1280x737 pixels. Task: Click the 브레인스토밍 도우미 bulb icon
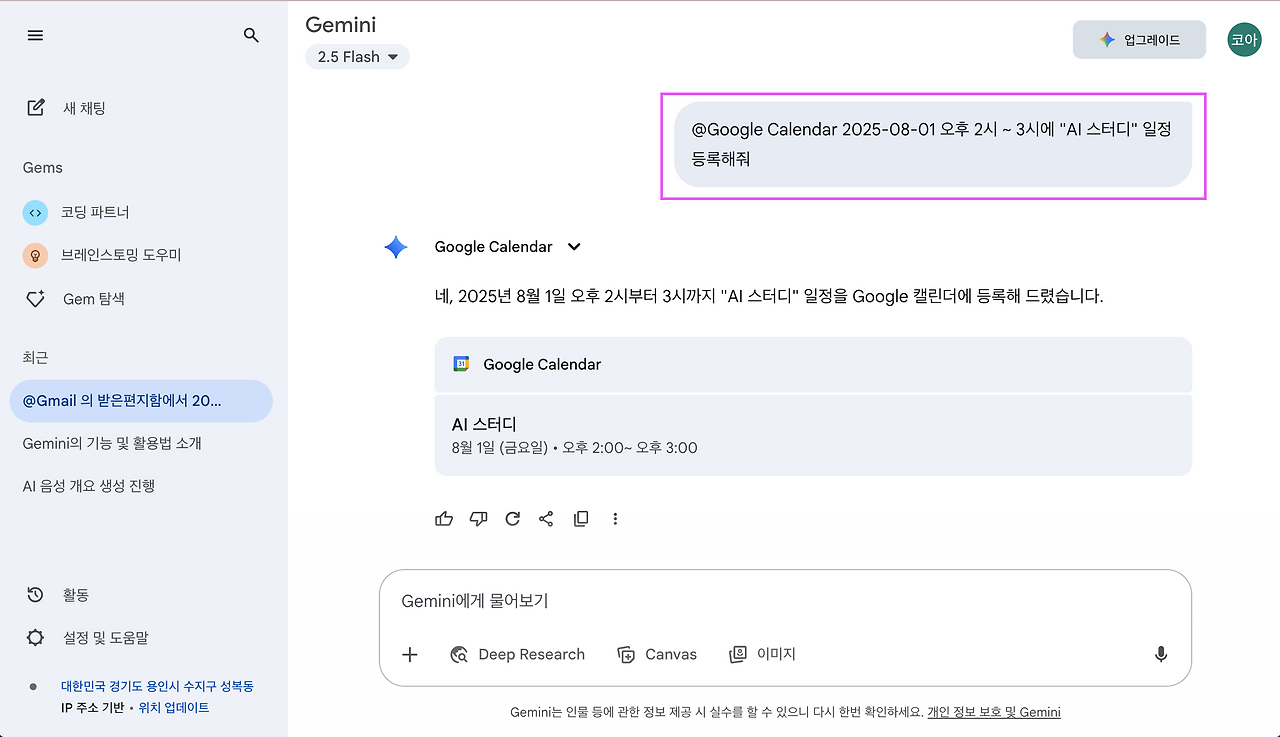(x=35, y=255)
